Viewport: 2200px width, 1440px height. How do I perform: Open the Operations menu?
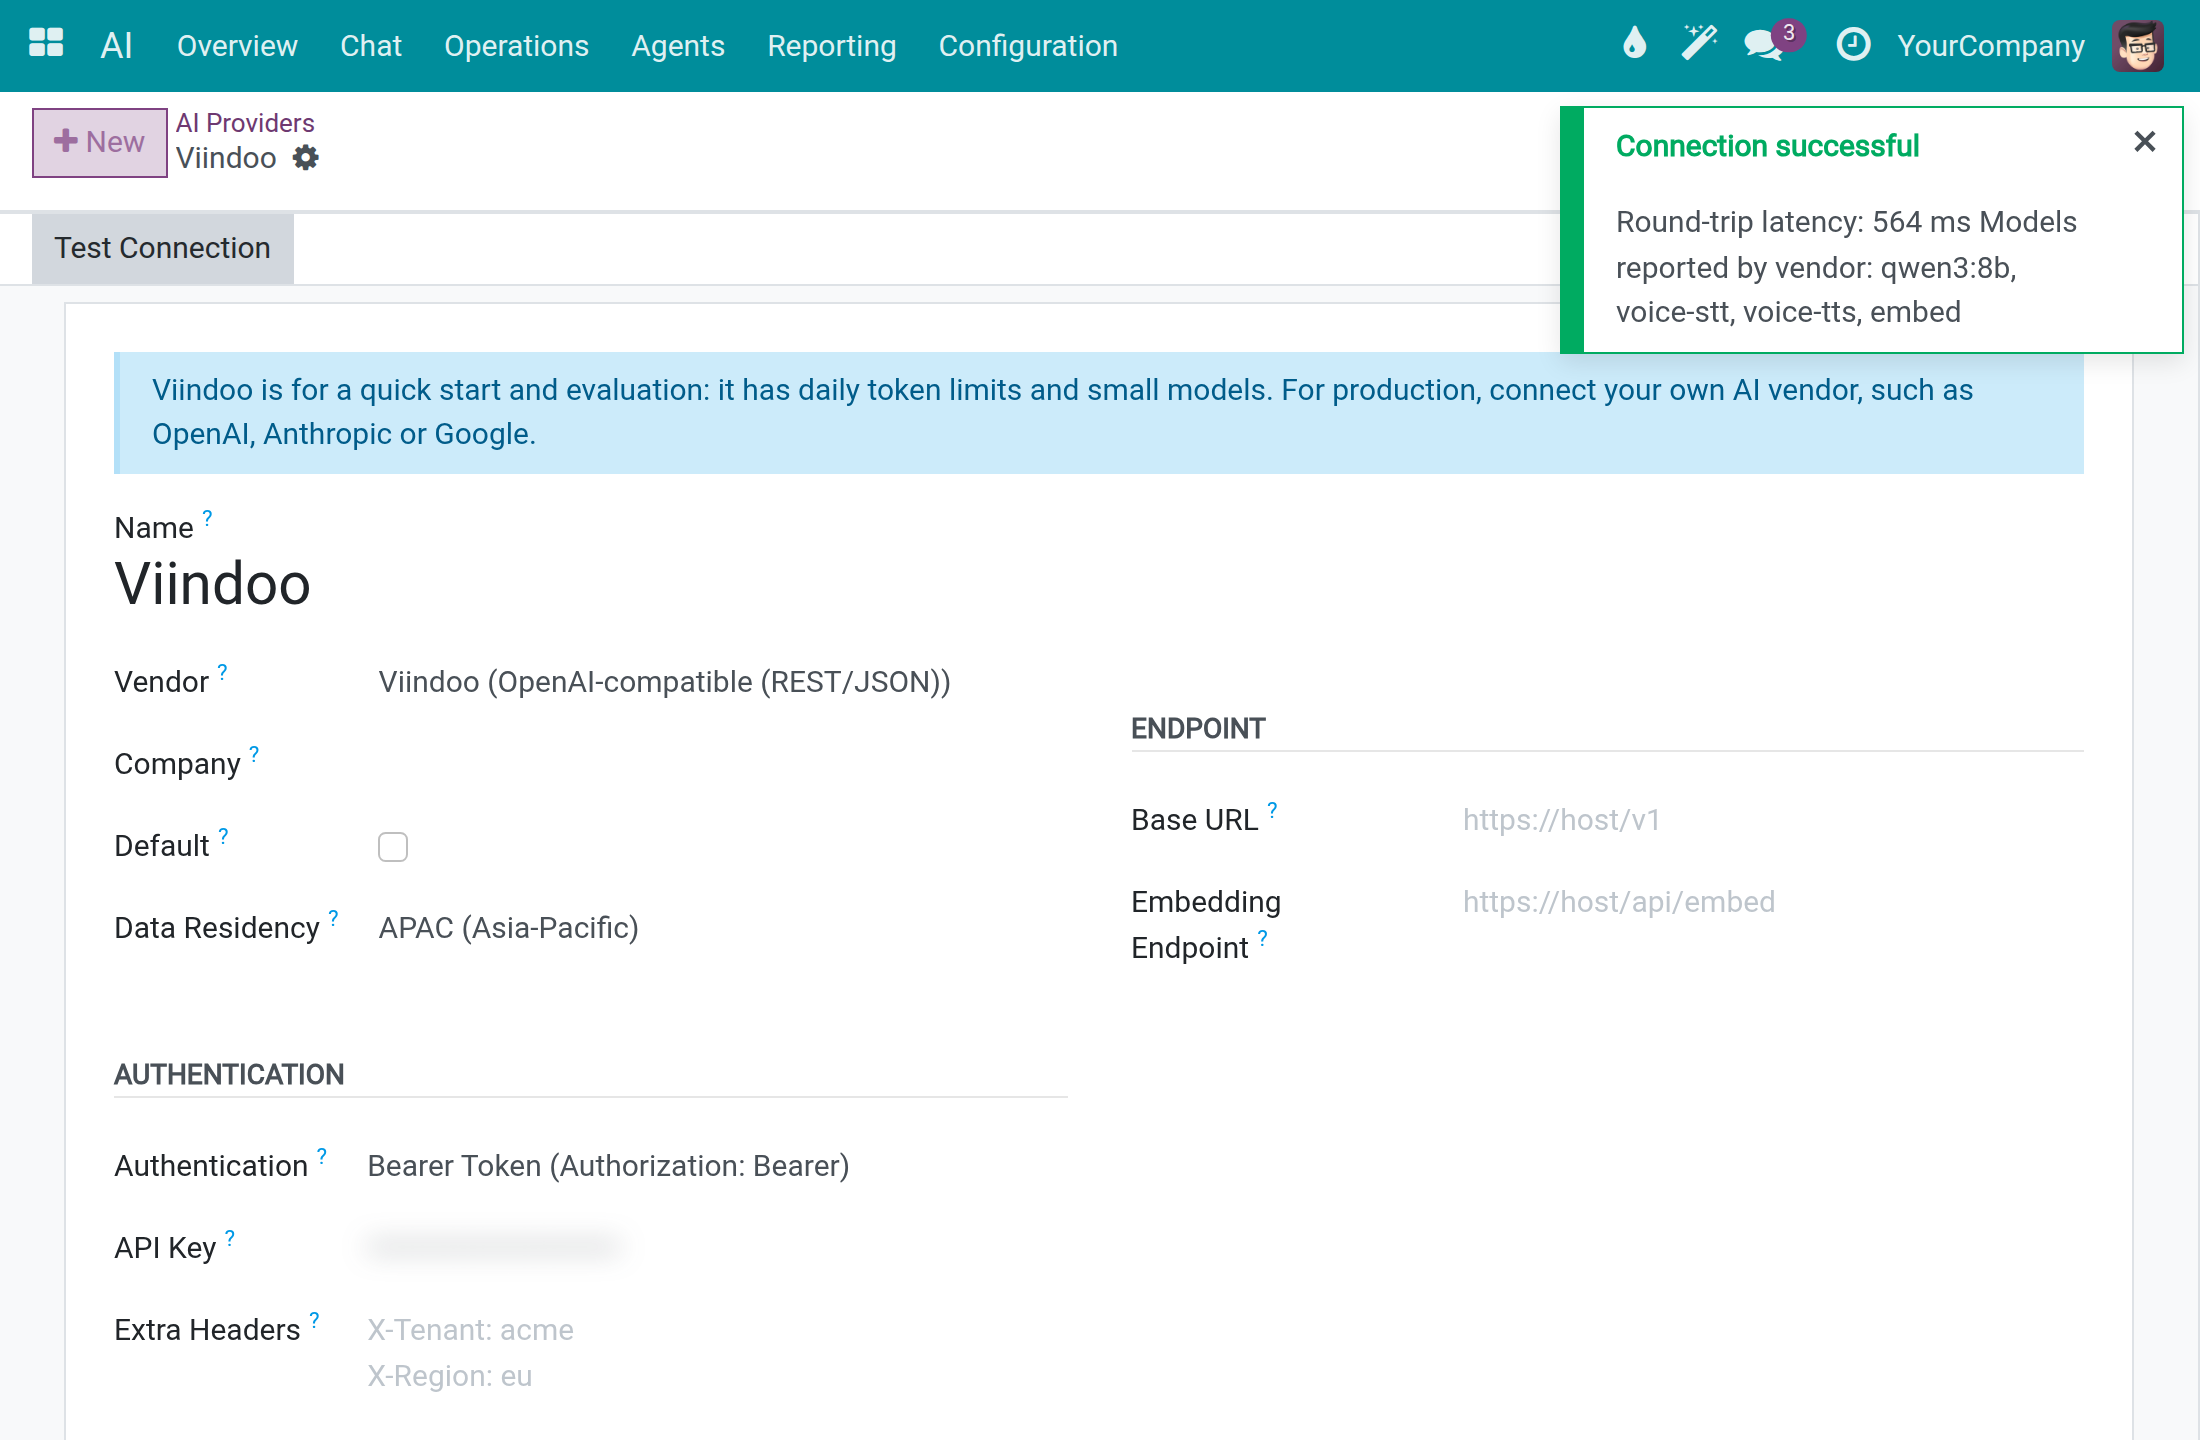(x=516, y=46)
